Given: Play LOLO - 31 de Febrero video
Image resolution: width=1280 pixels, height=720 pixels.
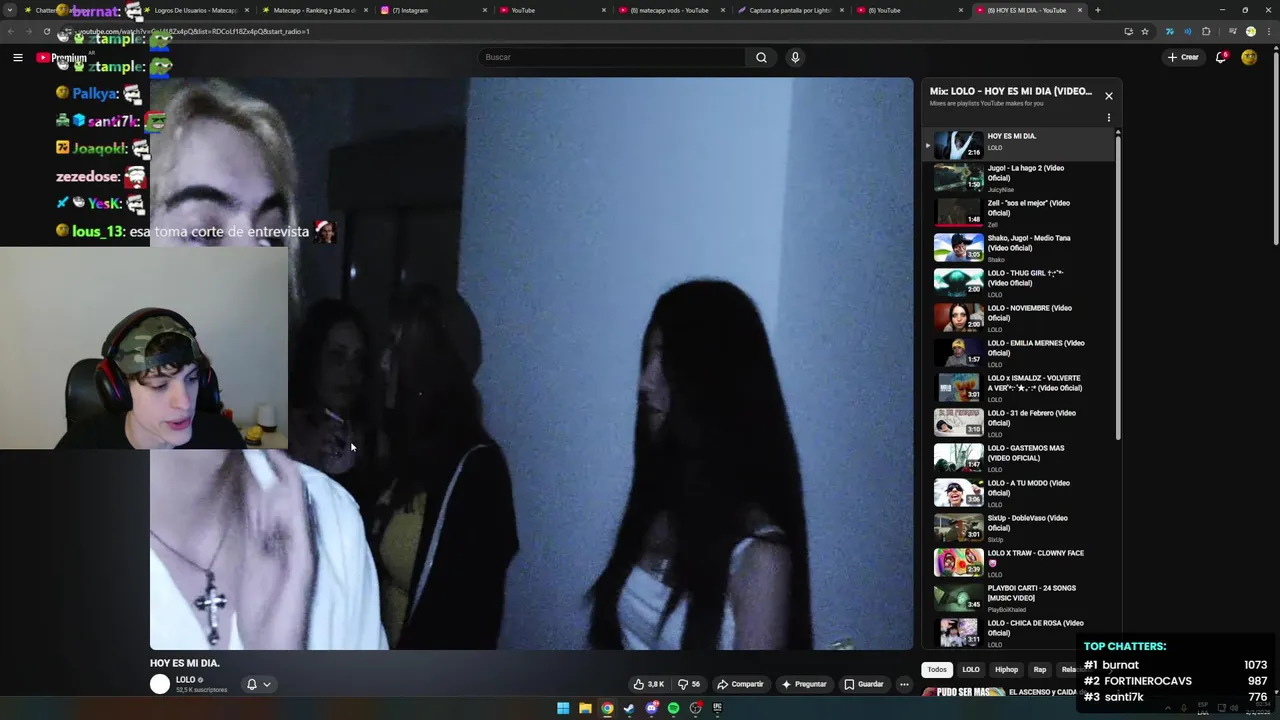Looking at the screenshot, I should tap(1020, 423).
